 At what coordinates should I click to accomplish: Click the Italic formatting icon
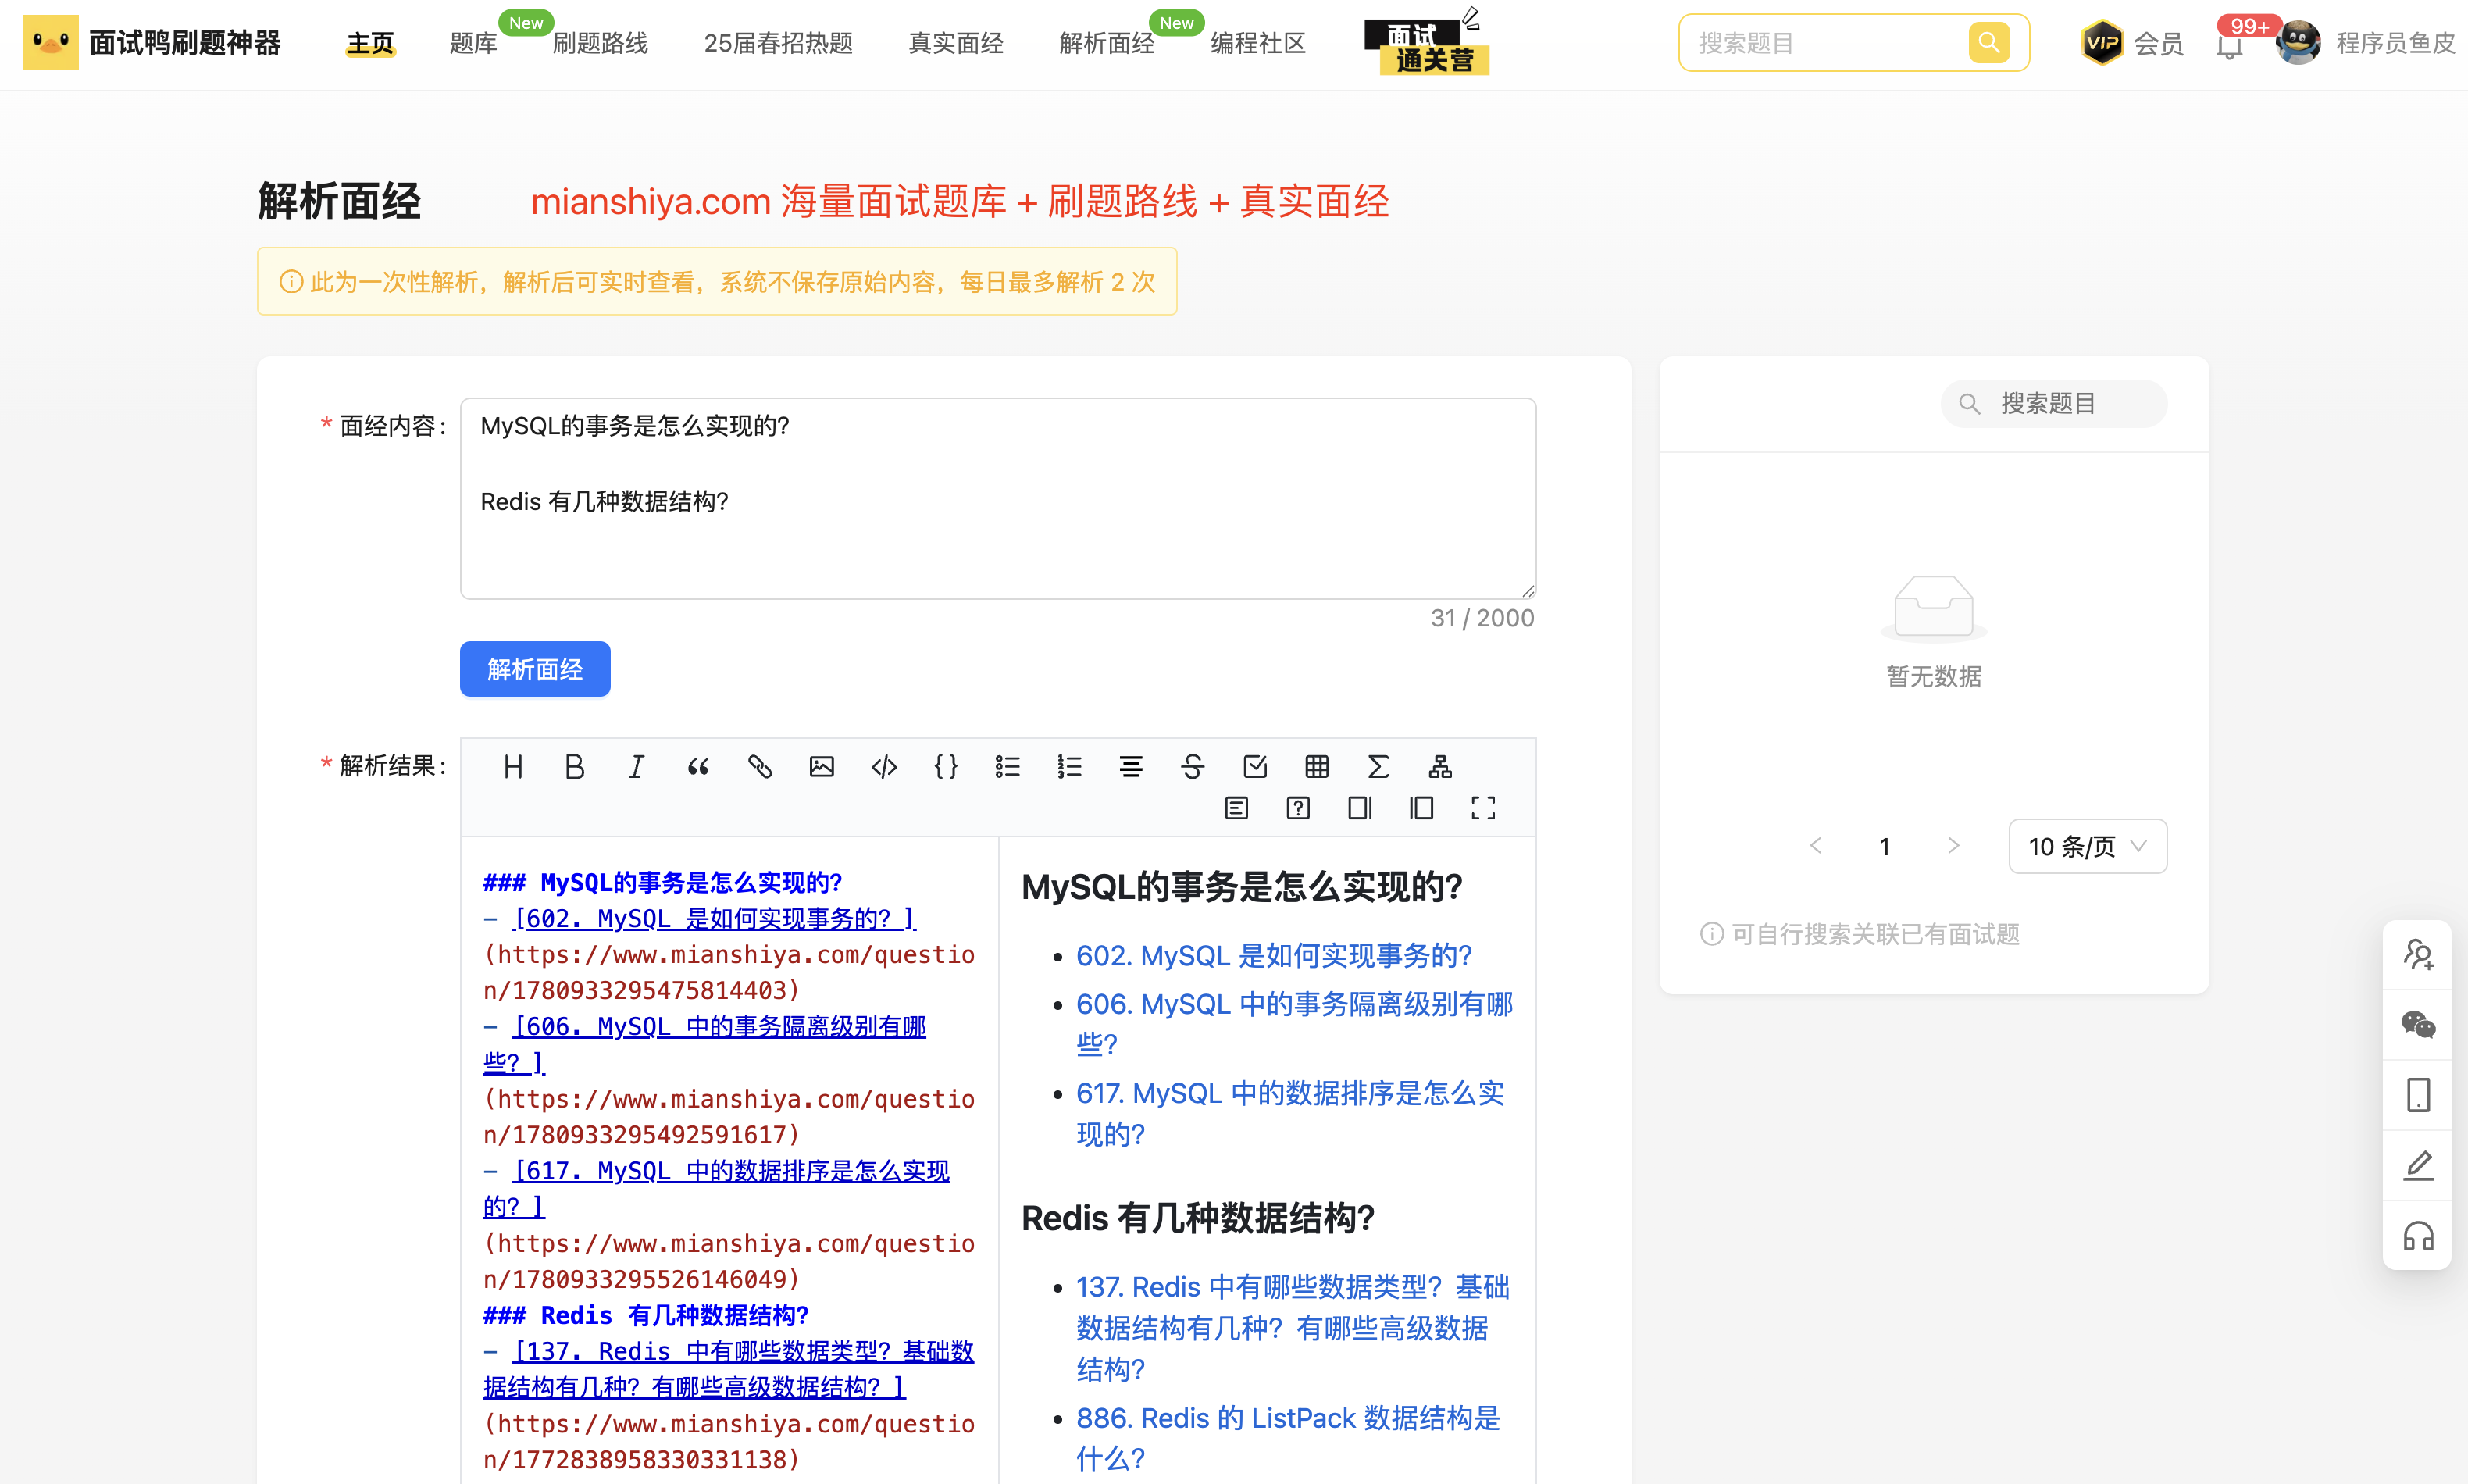636,767
